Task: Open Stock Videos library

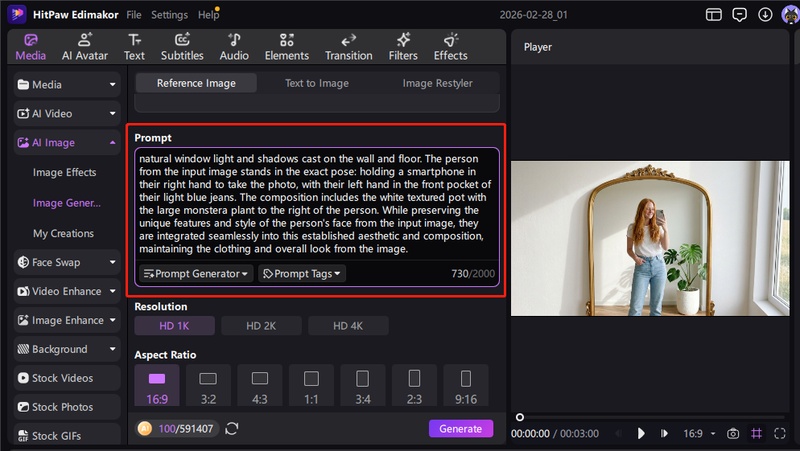Action: click(67, 378)
